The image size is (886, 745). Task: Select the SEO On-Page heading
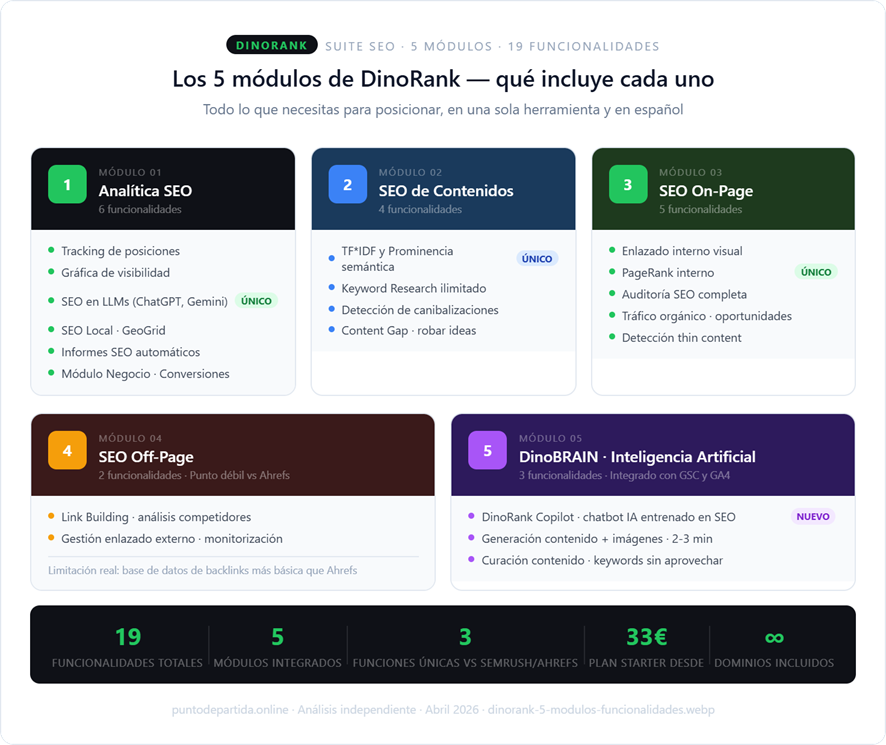coord(706,191)
